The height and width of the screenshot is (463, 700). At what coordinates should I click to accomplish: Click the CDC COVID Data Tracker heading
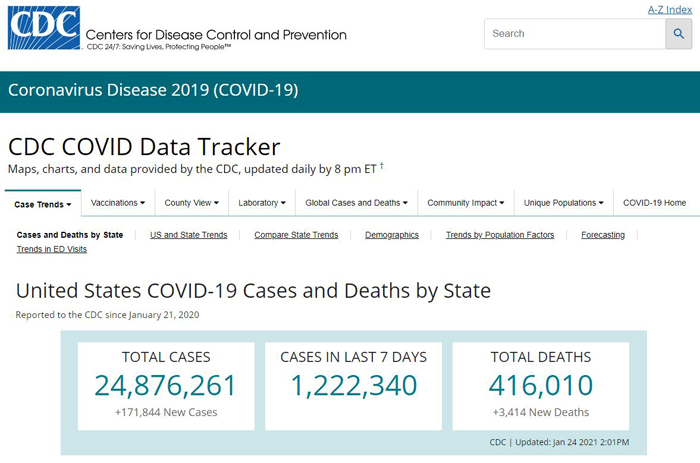coord(144,147)
